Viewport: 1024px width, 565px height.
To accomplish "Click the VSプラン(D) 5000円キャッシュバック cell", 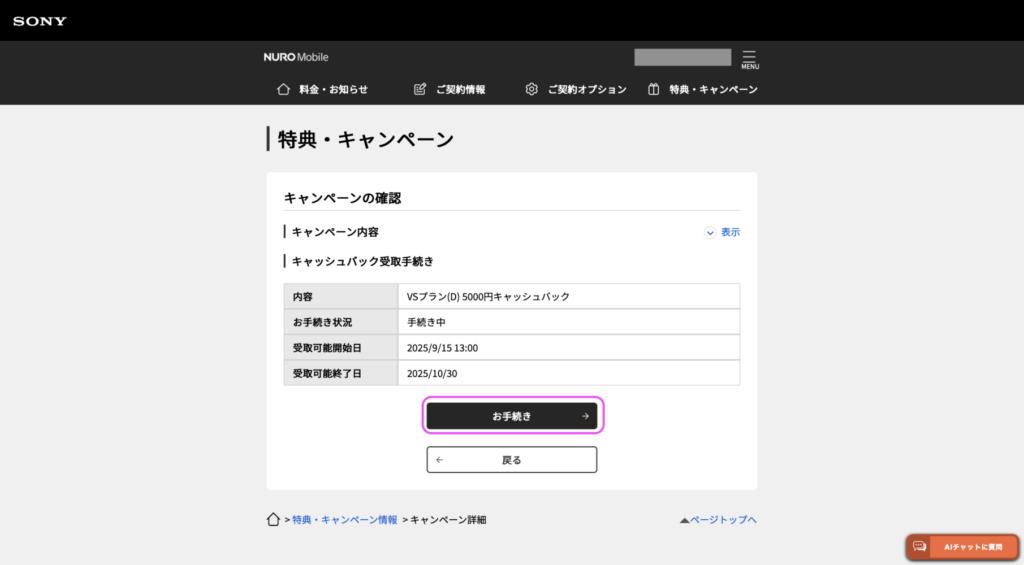I will click(x=488, y=297).
